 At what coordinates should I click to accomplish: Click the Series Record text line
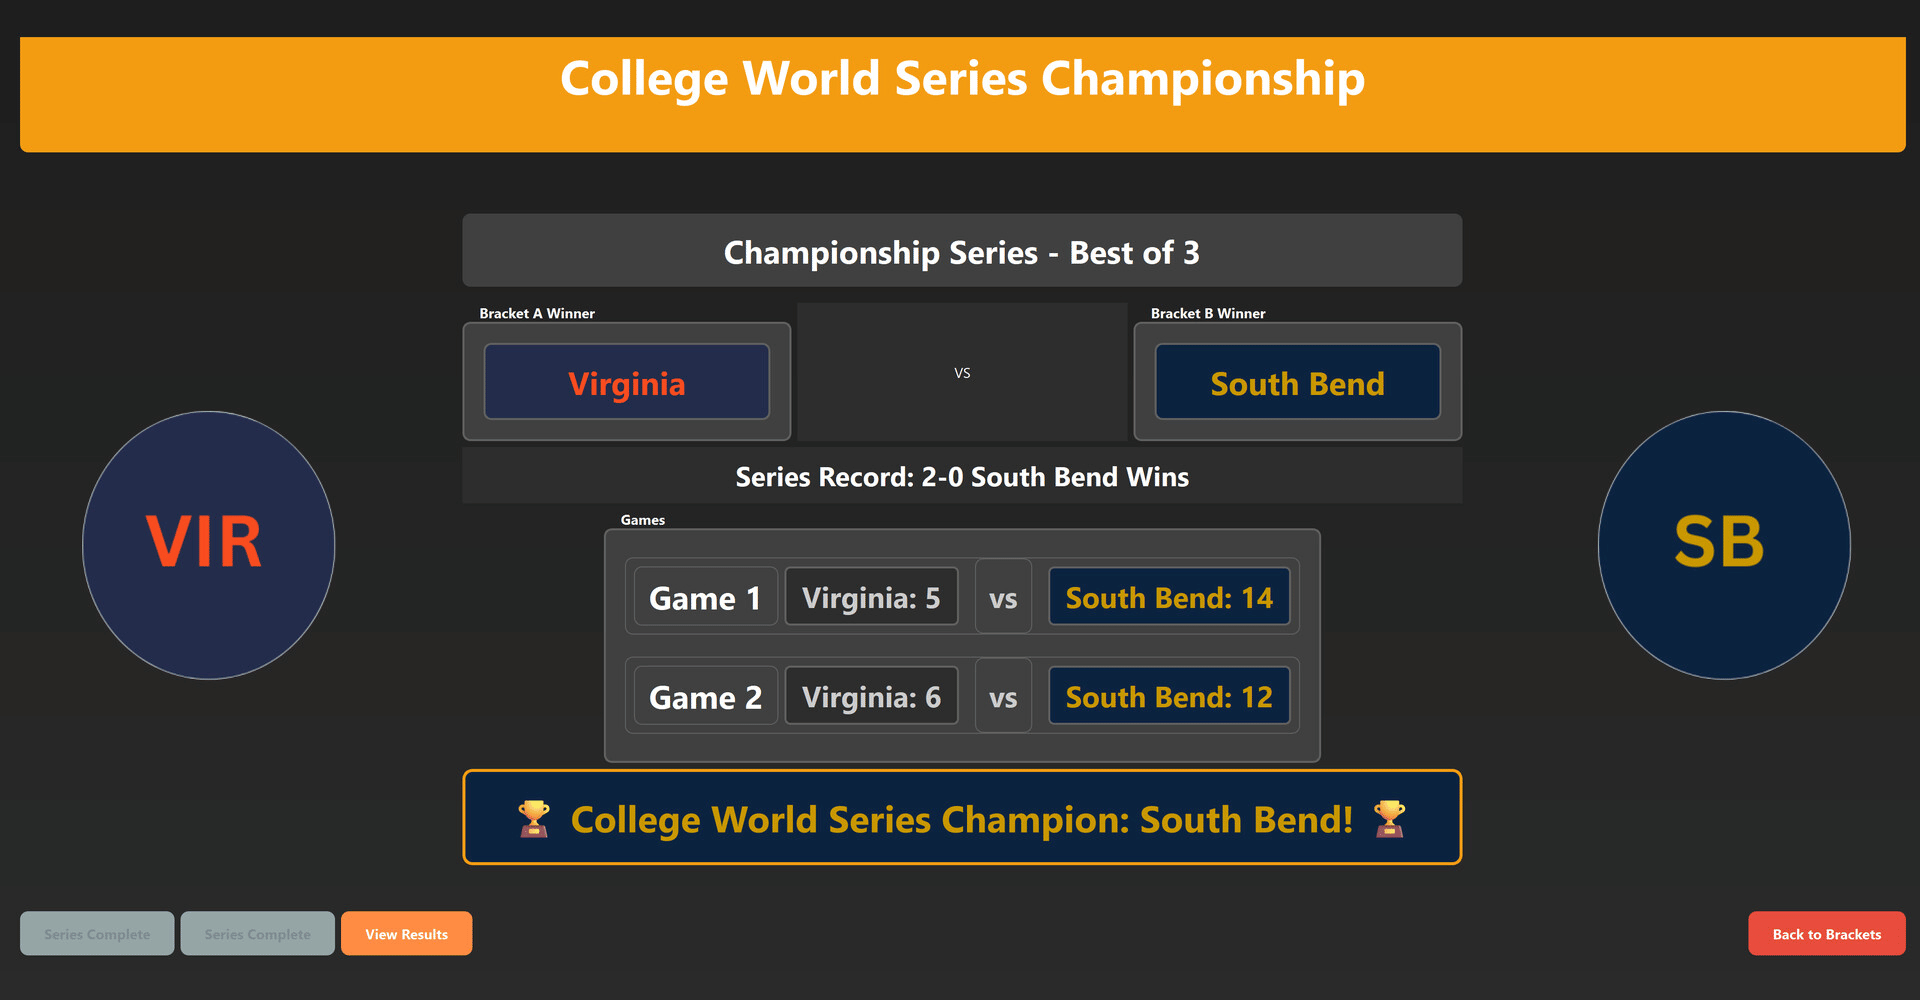(961, 477)
